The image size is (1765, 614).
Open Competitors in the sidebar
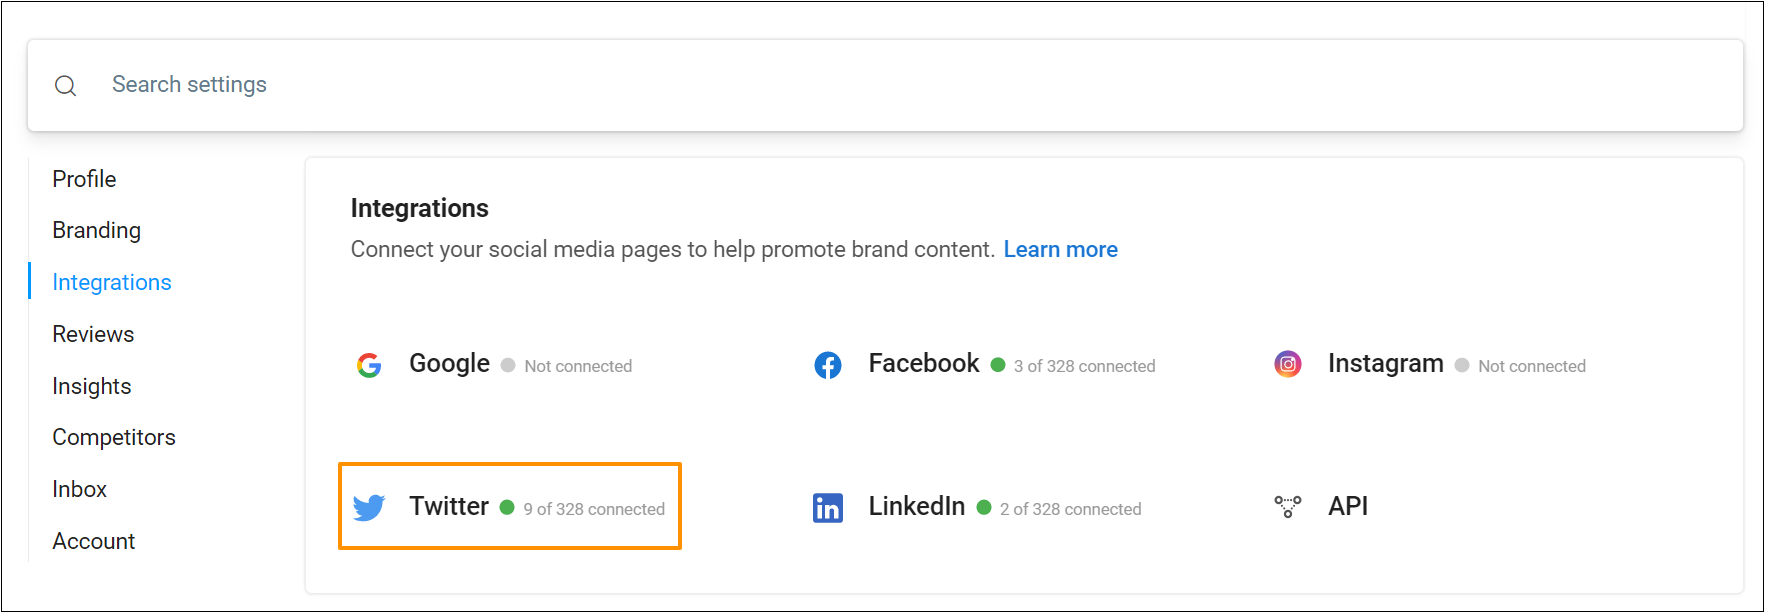(x=114, y=438)
